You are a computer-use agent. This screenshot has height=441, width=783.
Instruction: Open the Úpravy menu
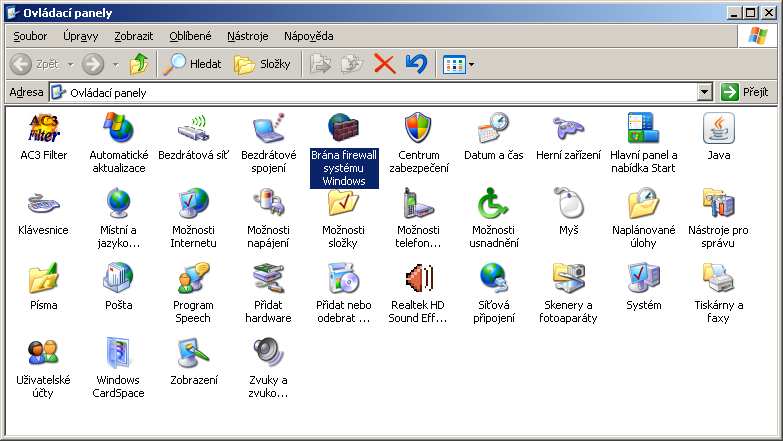click(x=80, y=36)
